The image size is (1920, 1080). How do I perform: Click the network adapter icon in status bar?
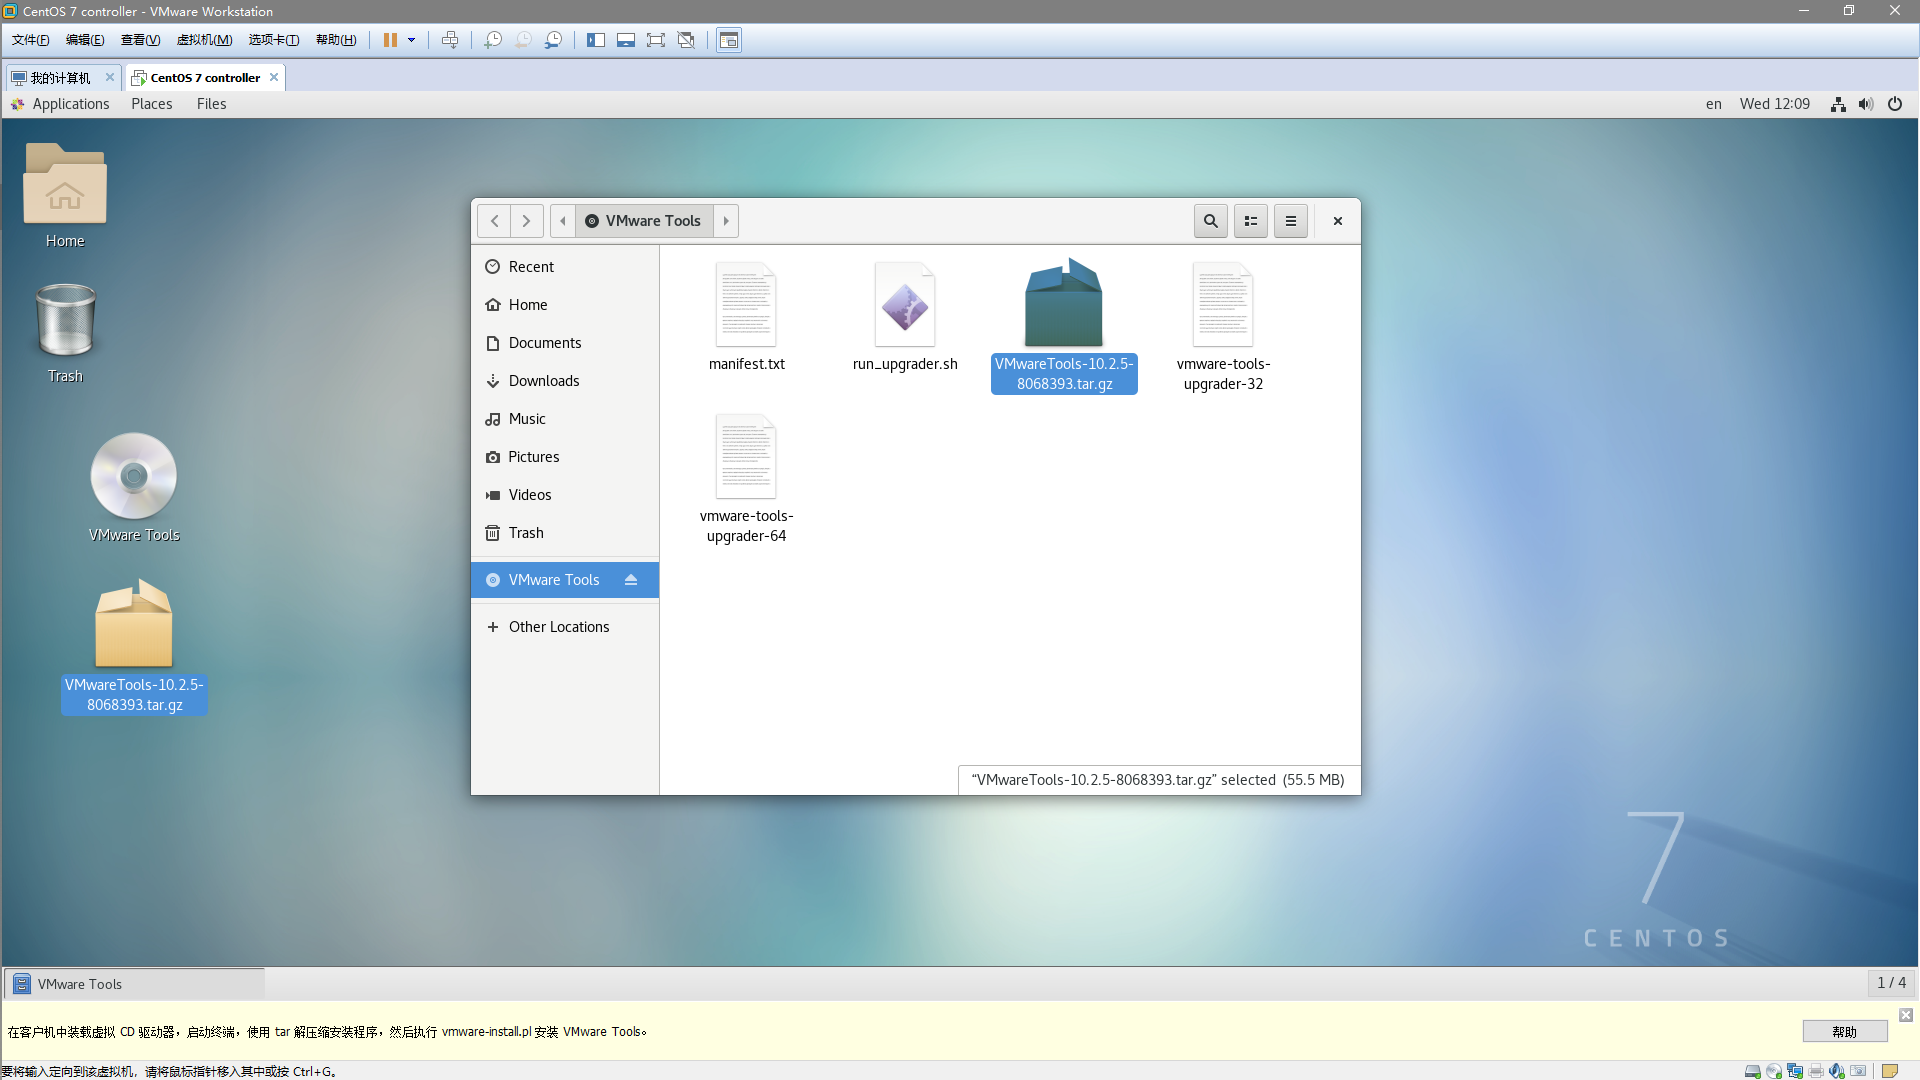click(1795, 1070)
